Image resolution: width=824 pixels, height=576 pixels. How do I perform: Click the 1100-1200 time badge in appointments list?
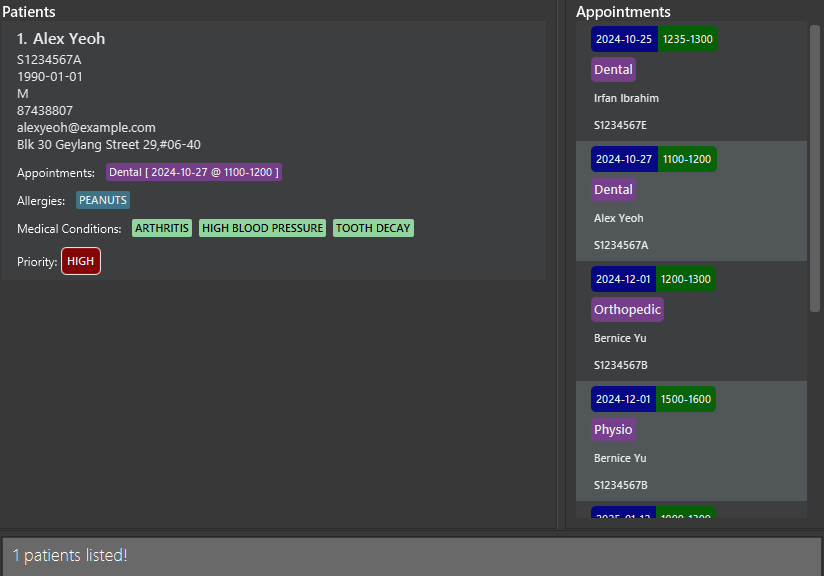click(x=687, y=159)
